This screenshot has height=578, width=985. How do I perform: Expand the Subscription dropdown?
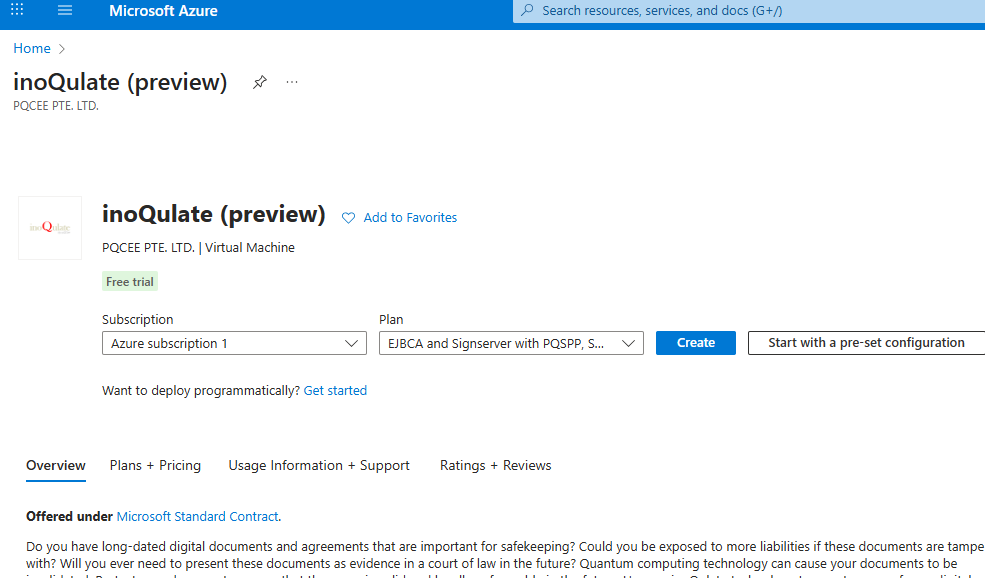pyautogui.click(x=234, y=343)
